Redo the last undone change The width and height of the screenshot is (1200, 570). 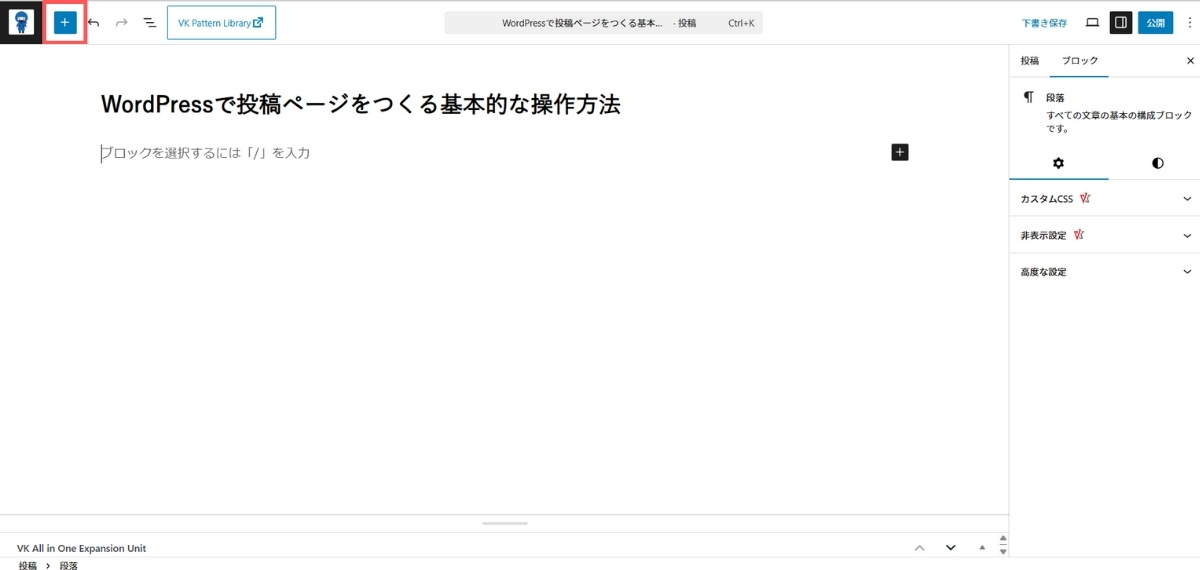(122, 22)
